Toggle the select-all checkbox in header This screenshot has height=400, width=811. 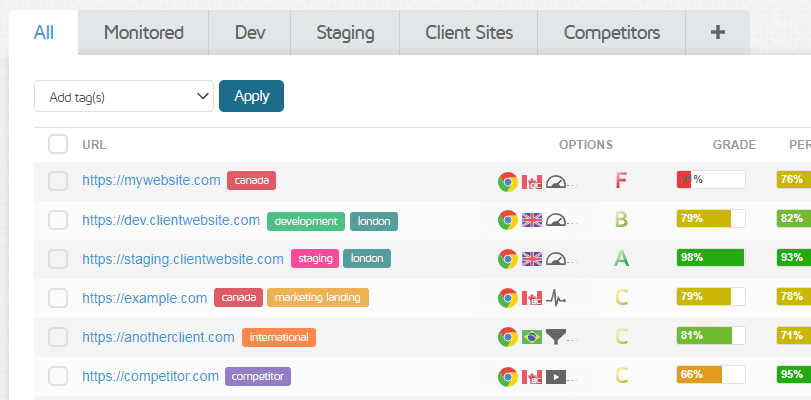(x=58, y=144)
